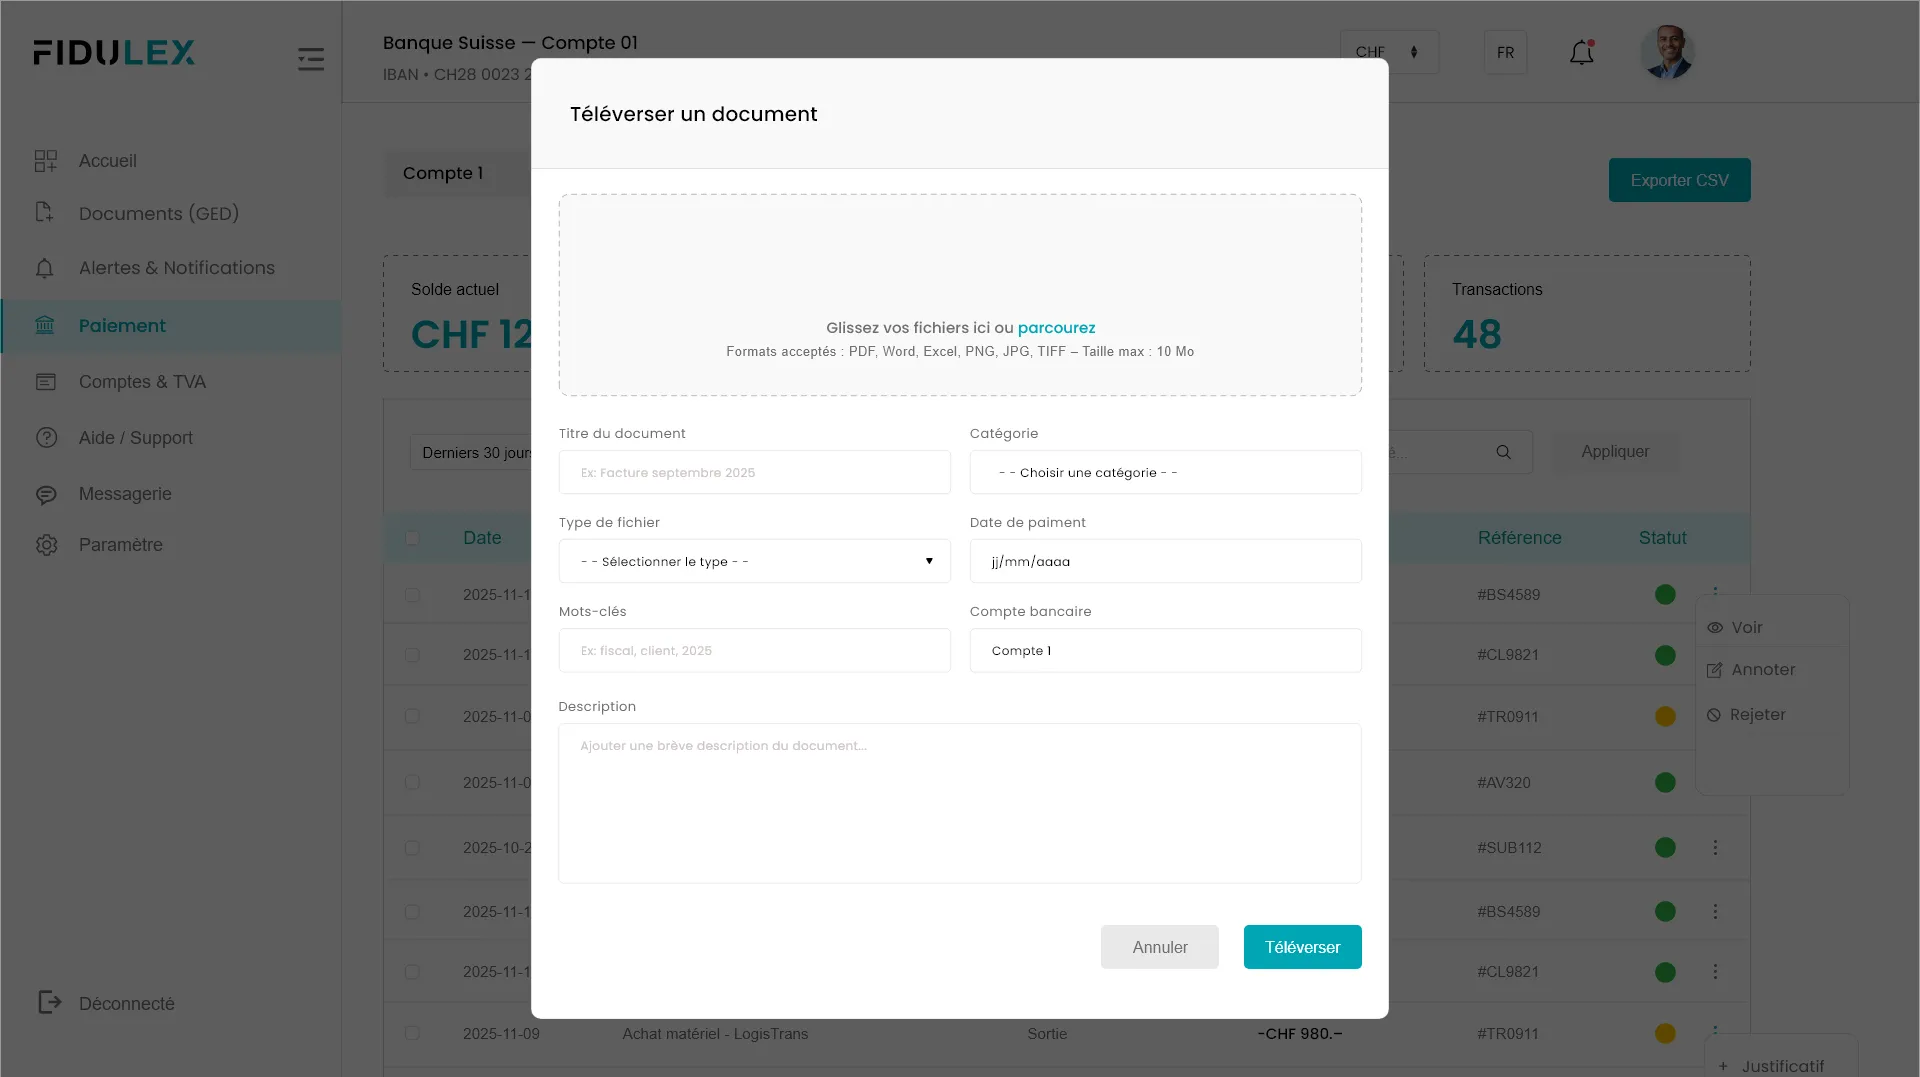Check the first transaction row checkbox
This screenshot has height=1077, width=1920.
(412, 595)
